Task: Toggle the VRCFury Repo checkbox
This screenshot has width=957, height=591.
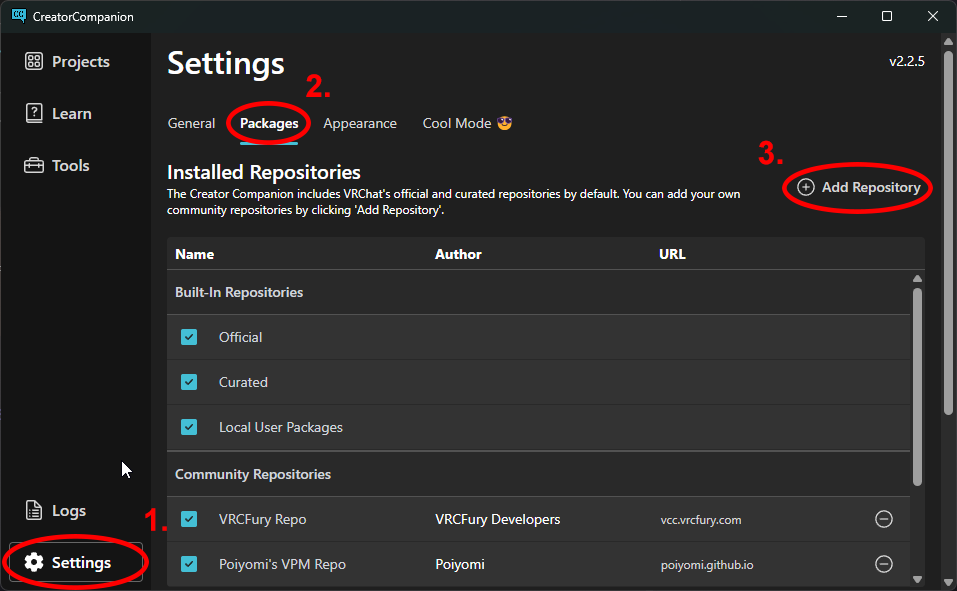Action: click(189, 519)
